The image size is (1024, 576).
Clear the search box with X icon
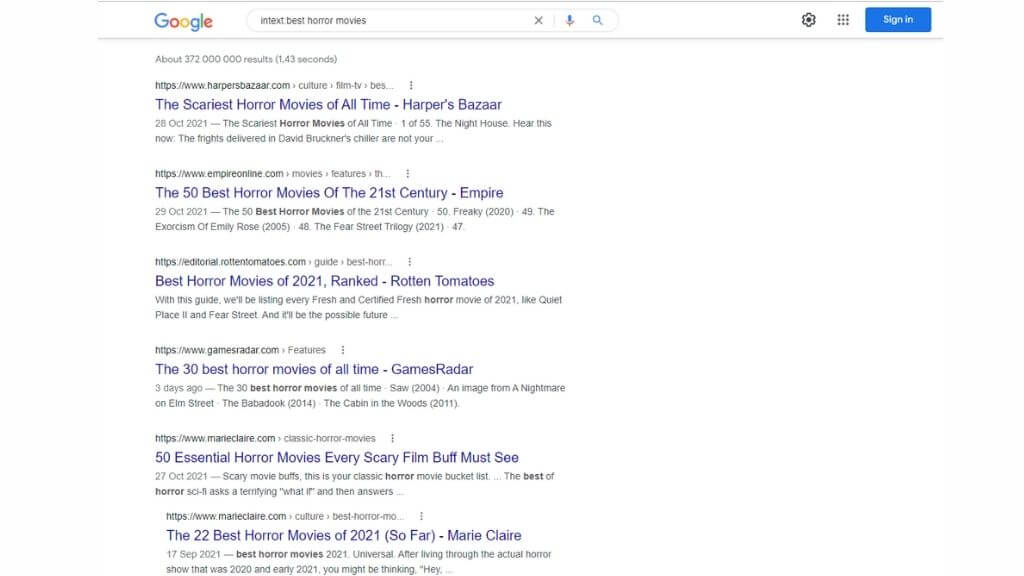pos(538,20)
